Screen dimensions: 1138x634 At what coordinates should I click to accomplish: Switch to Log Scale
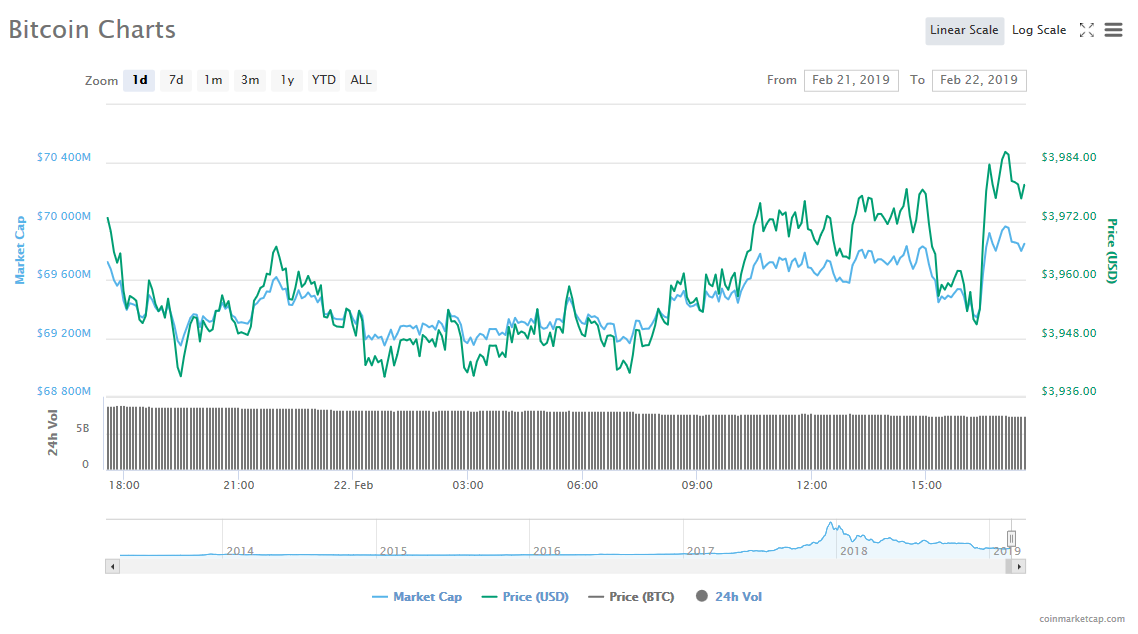pos(1039,30)
